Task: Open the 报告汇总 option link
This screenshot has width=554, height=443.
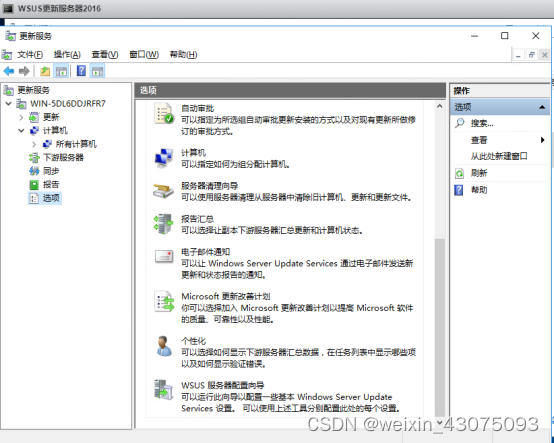Action: pyautogui.click(x=198, y=219)
